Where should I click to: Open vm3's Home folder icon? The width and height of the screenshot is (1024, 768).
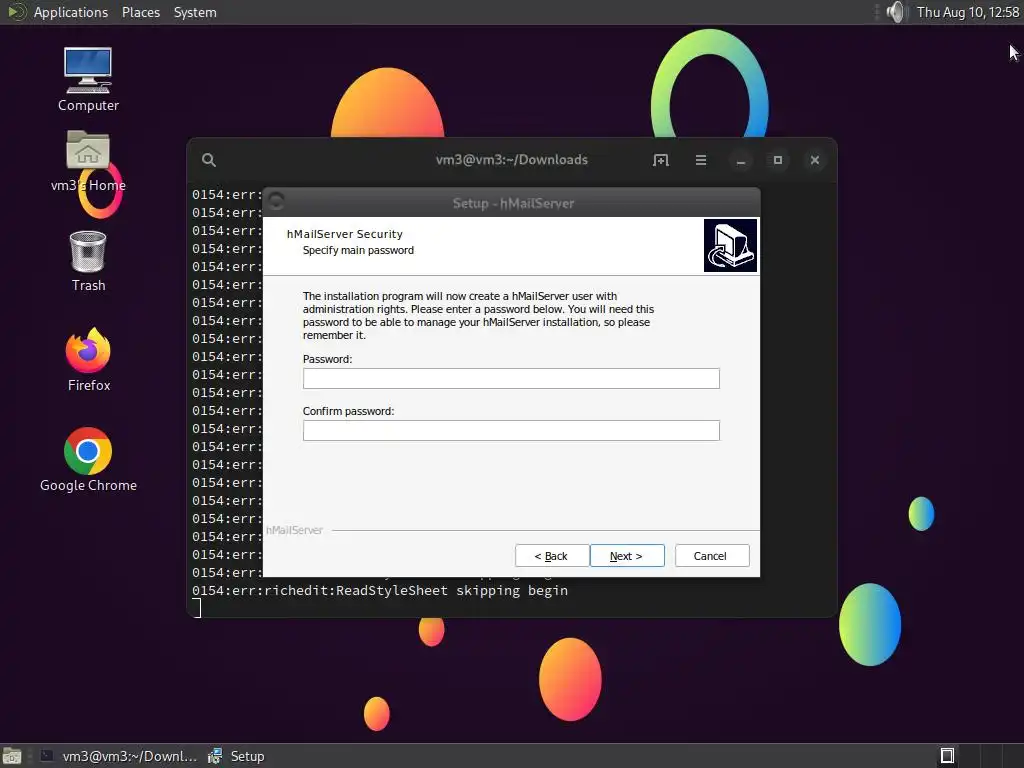[88, 160]
